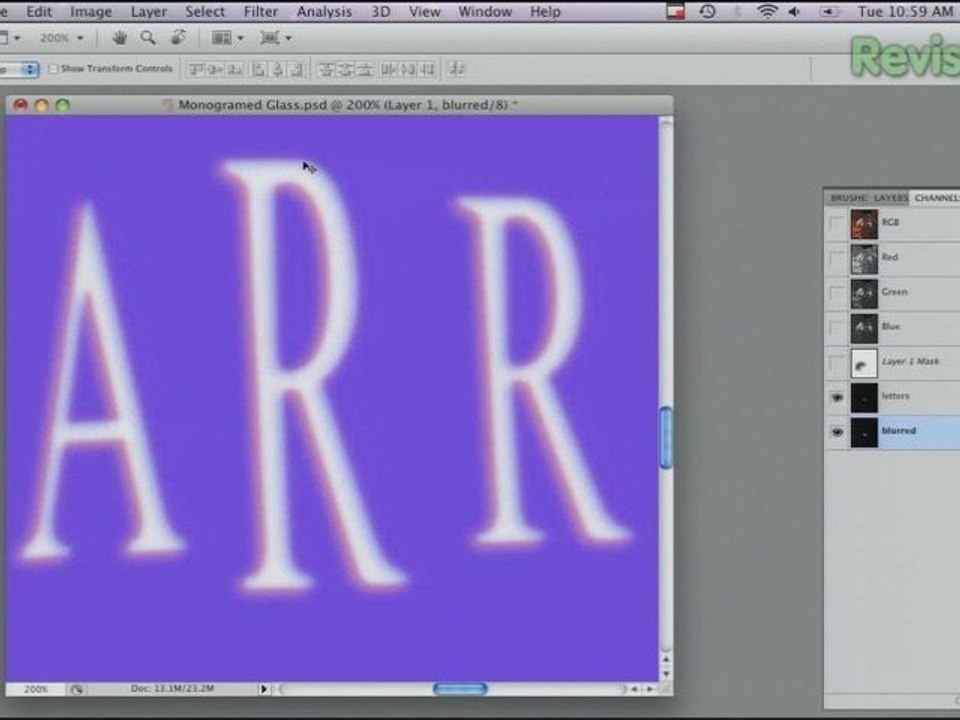Click the Screen Mode icon
Image resolution: width=960 pixels, height=720 pixels.
(x=269, y=38)
